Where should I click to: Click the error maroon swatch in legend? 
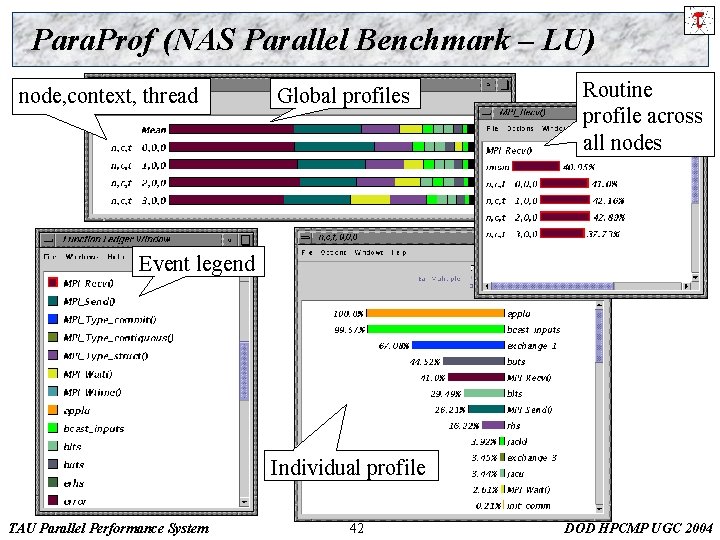[53, 500]
